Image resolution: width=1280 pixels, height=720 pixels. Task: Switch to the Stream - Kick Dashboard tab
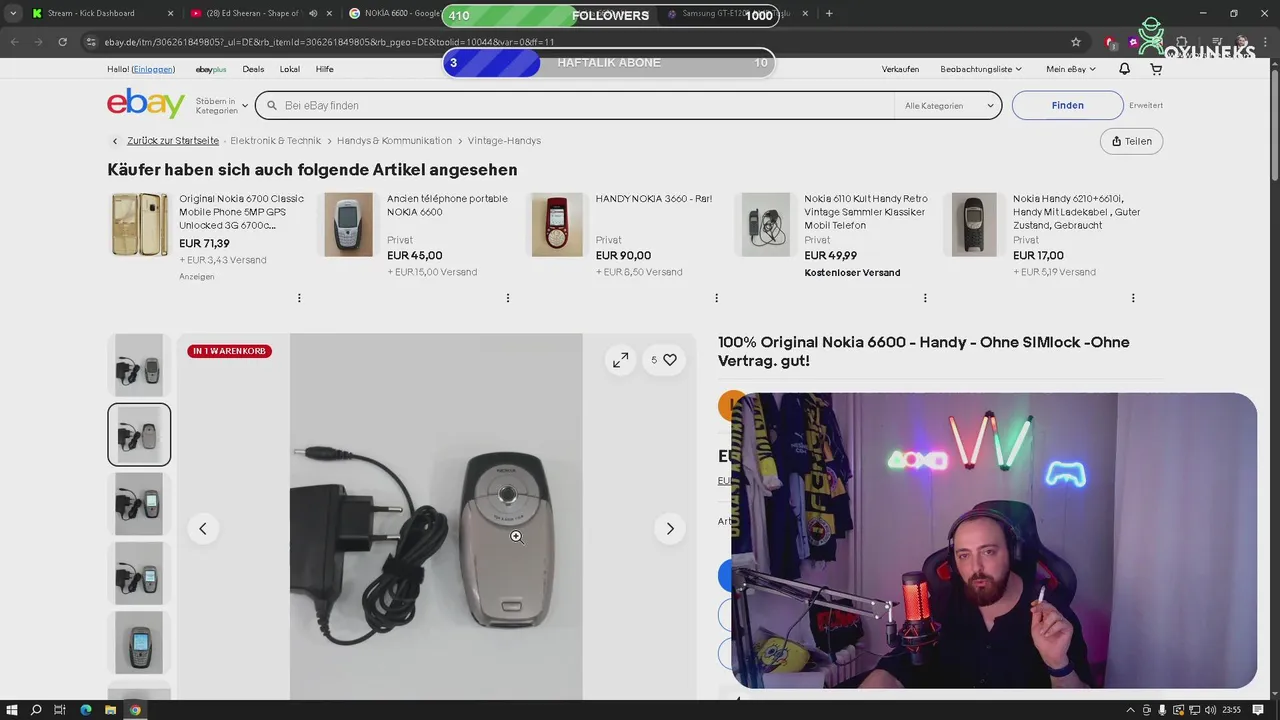102,13
